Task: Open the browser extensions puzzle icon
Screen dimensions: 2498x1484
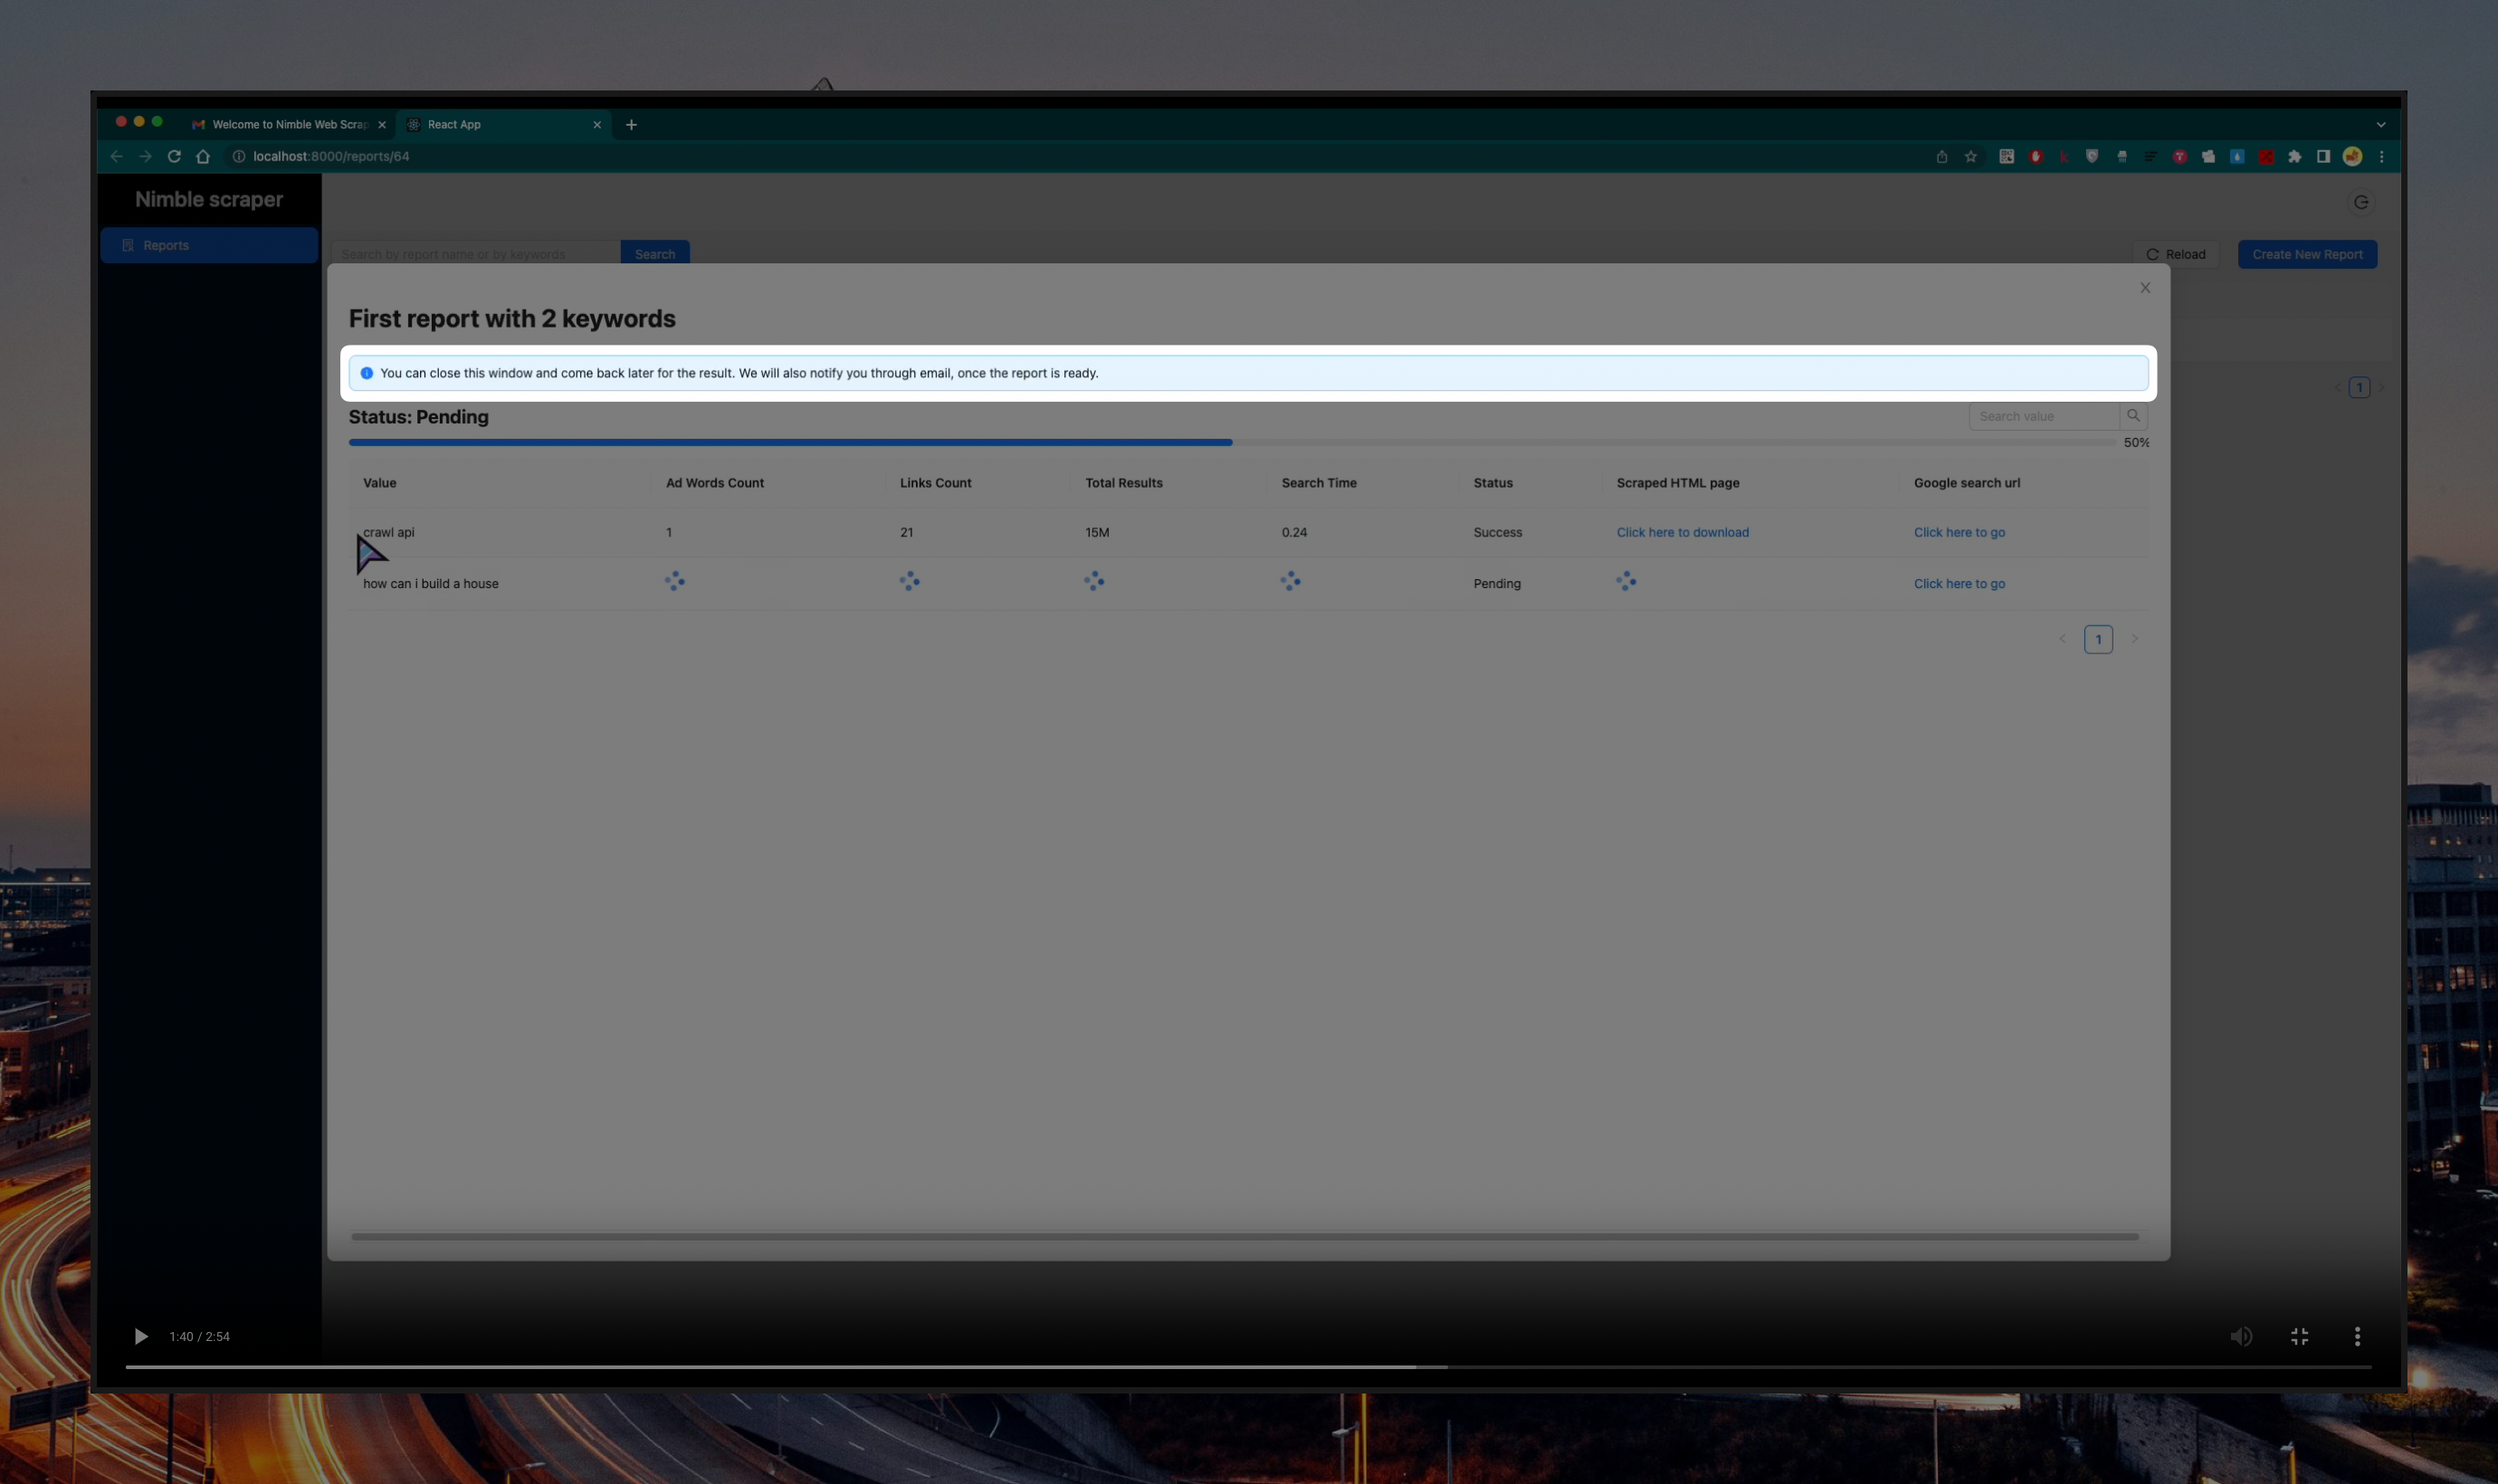Action: pos(2295,156)
